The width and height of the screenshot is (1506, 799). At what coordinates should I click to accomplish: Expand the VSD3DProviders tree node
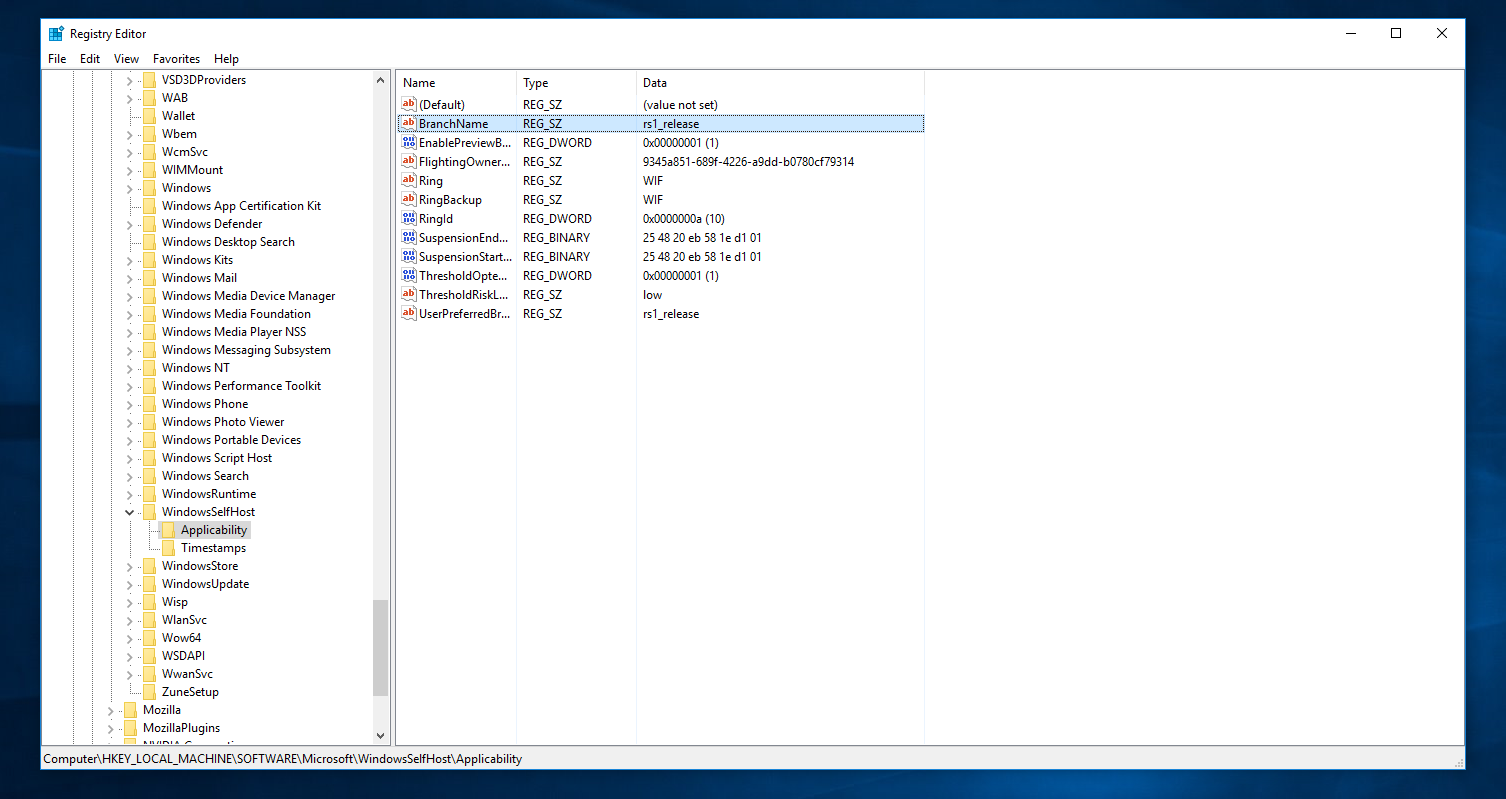[129, 80]
